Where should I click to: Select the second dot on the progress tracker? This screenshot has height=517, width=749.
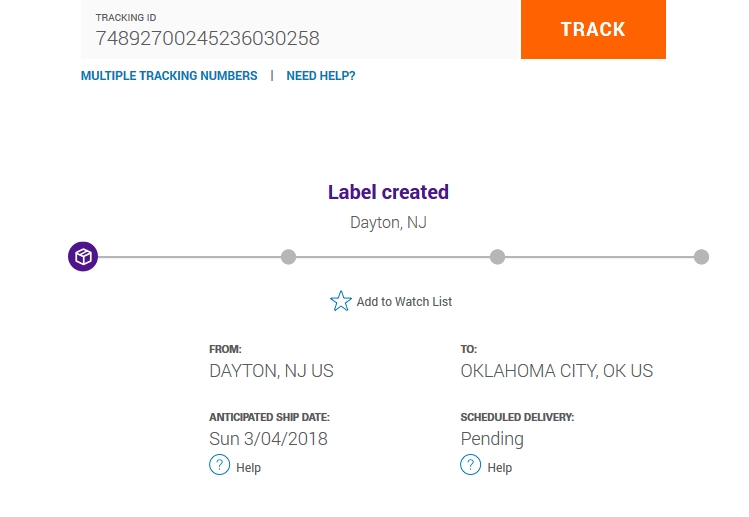tap(288, 257)
